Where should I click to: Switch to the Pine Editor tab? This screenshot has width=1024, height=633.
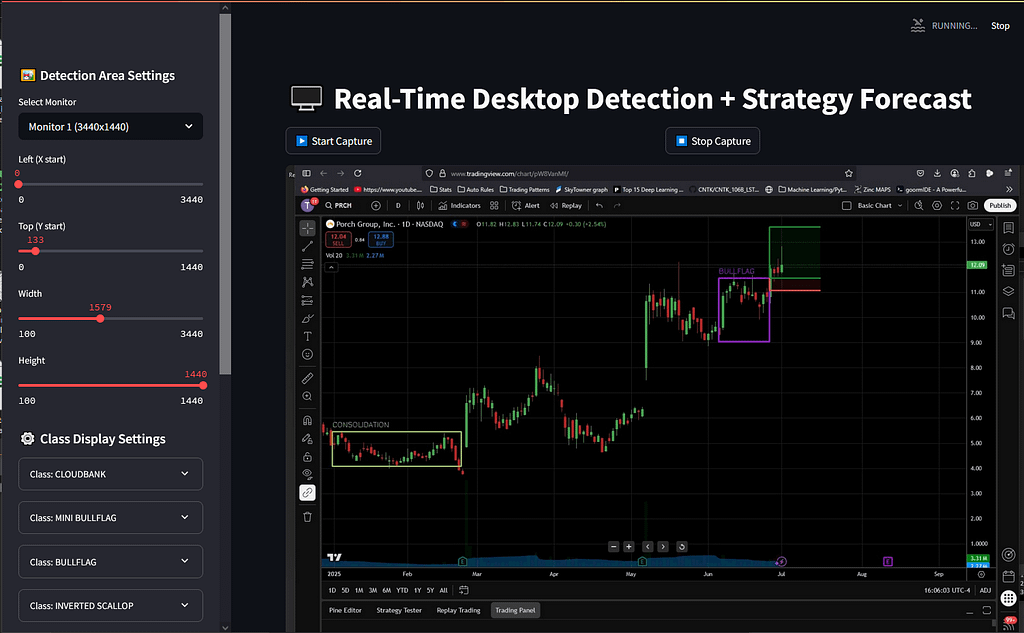346,609
